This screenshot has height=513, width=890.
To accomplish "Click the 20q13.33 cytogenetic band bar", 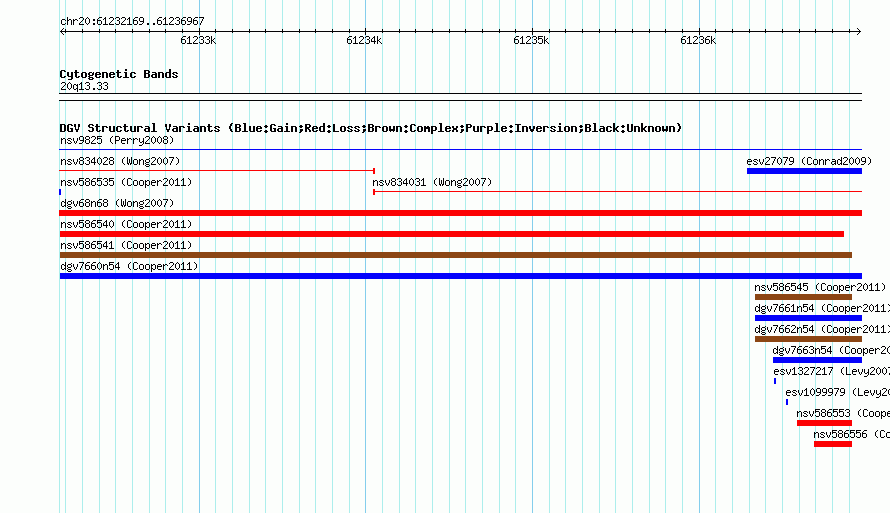I will [x=460, y=97].
